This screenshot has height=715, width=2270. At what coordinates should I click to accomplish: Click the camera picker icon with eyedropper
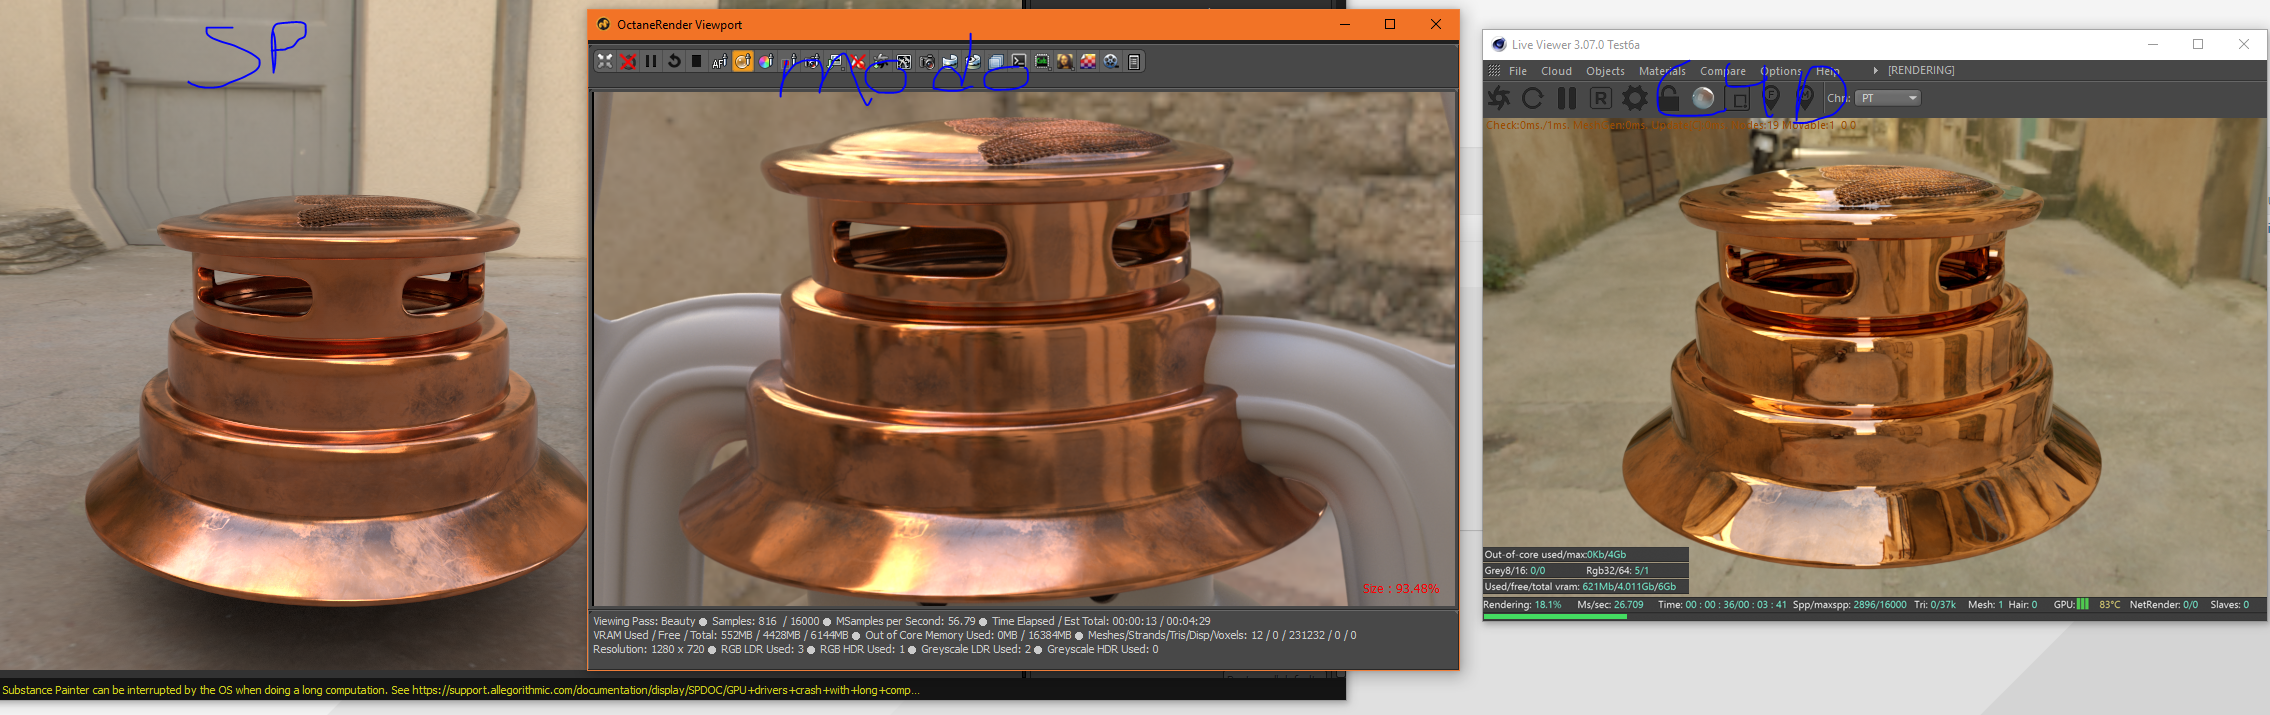tap(812, 61)
